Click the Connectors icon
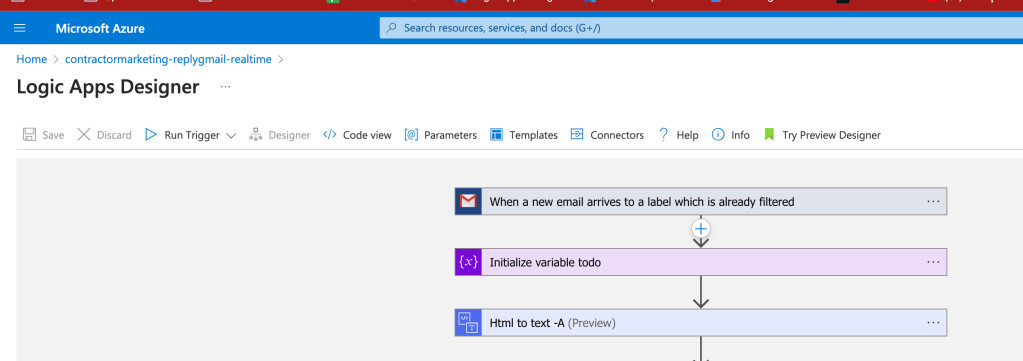 point(577,134)
